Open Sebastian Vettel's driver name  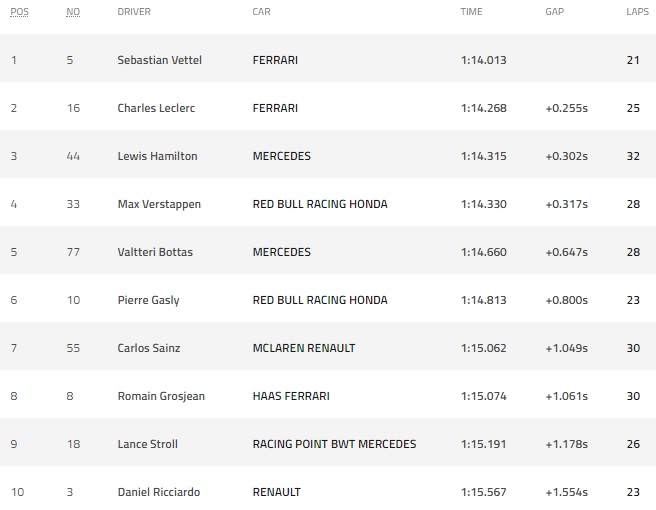click(159, 60)
